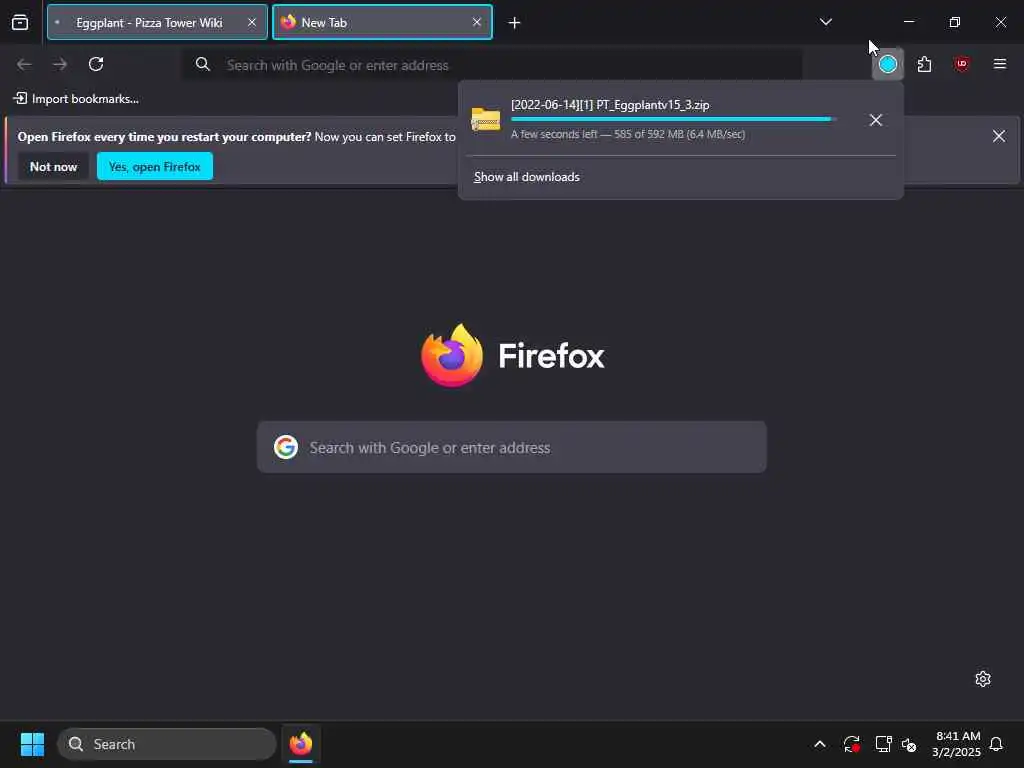
Task: Close the Eggplant - Pizza Tower Wiki tab
Action: pyautogui.click(x=252, y=23)
